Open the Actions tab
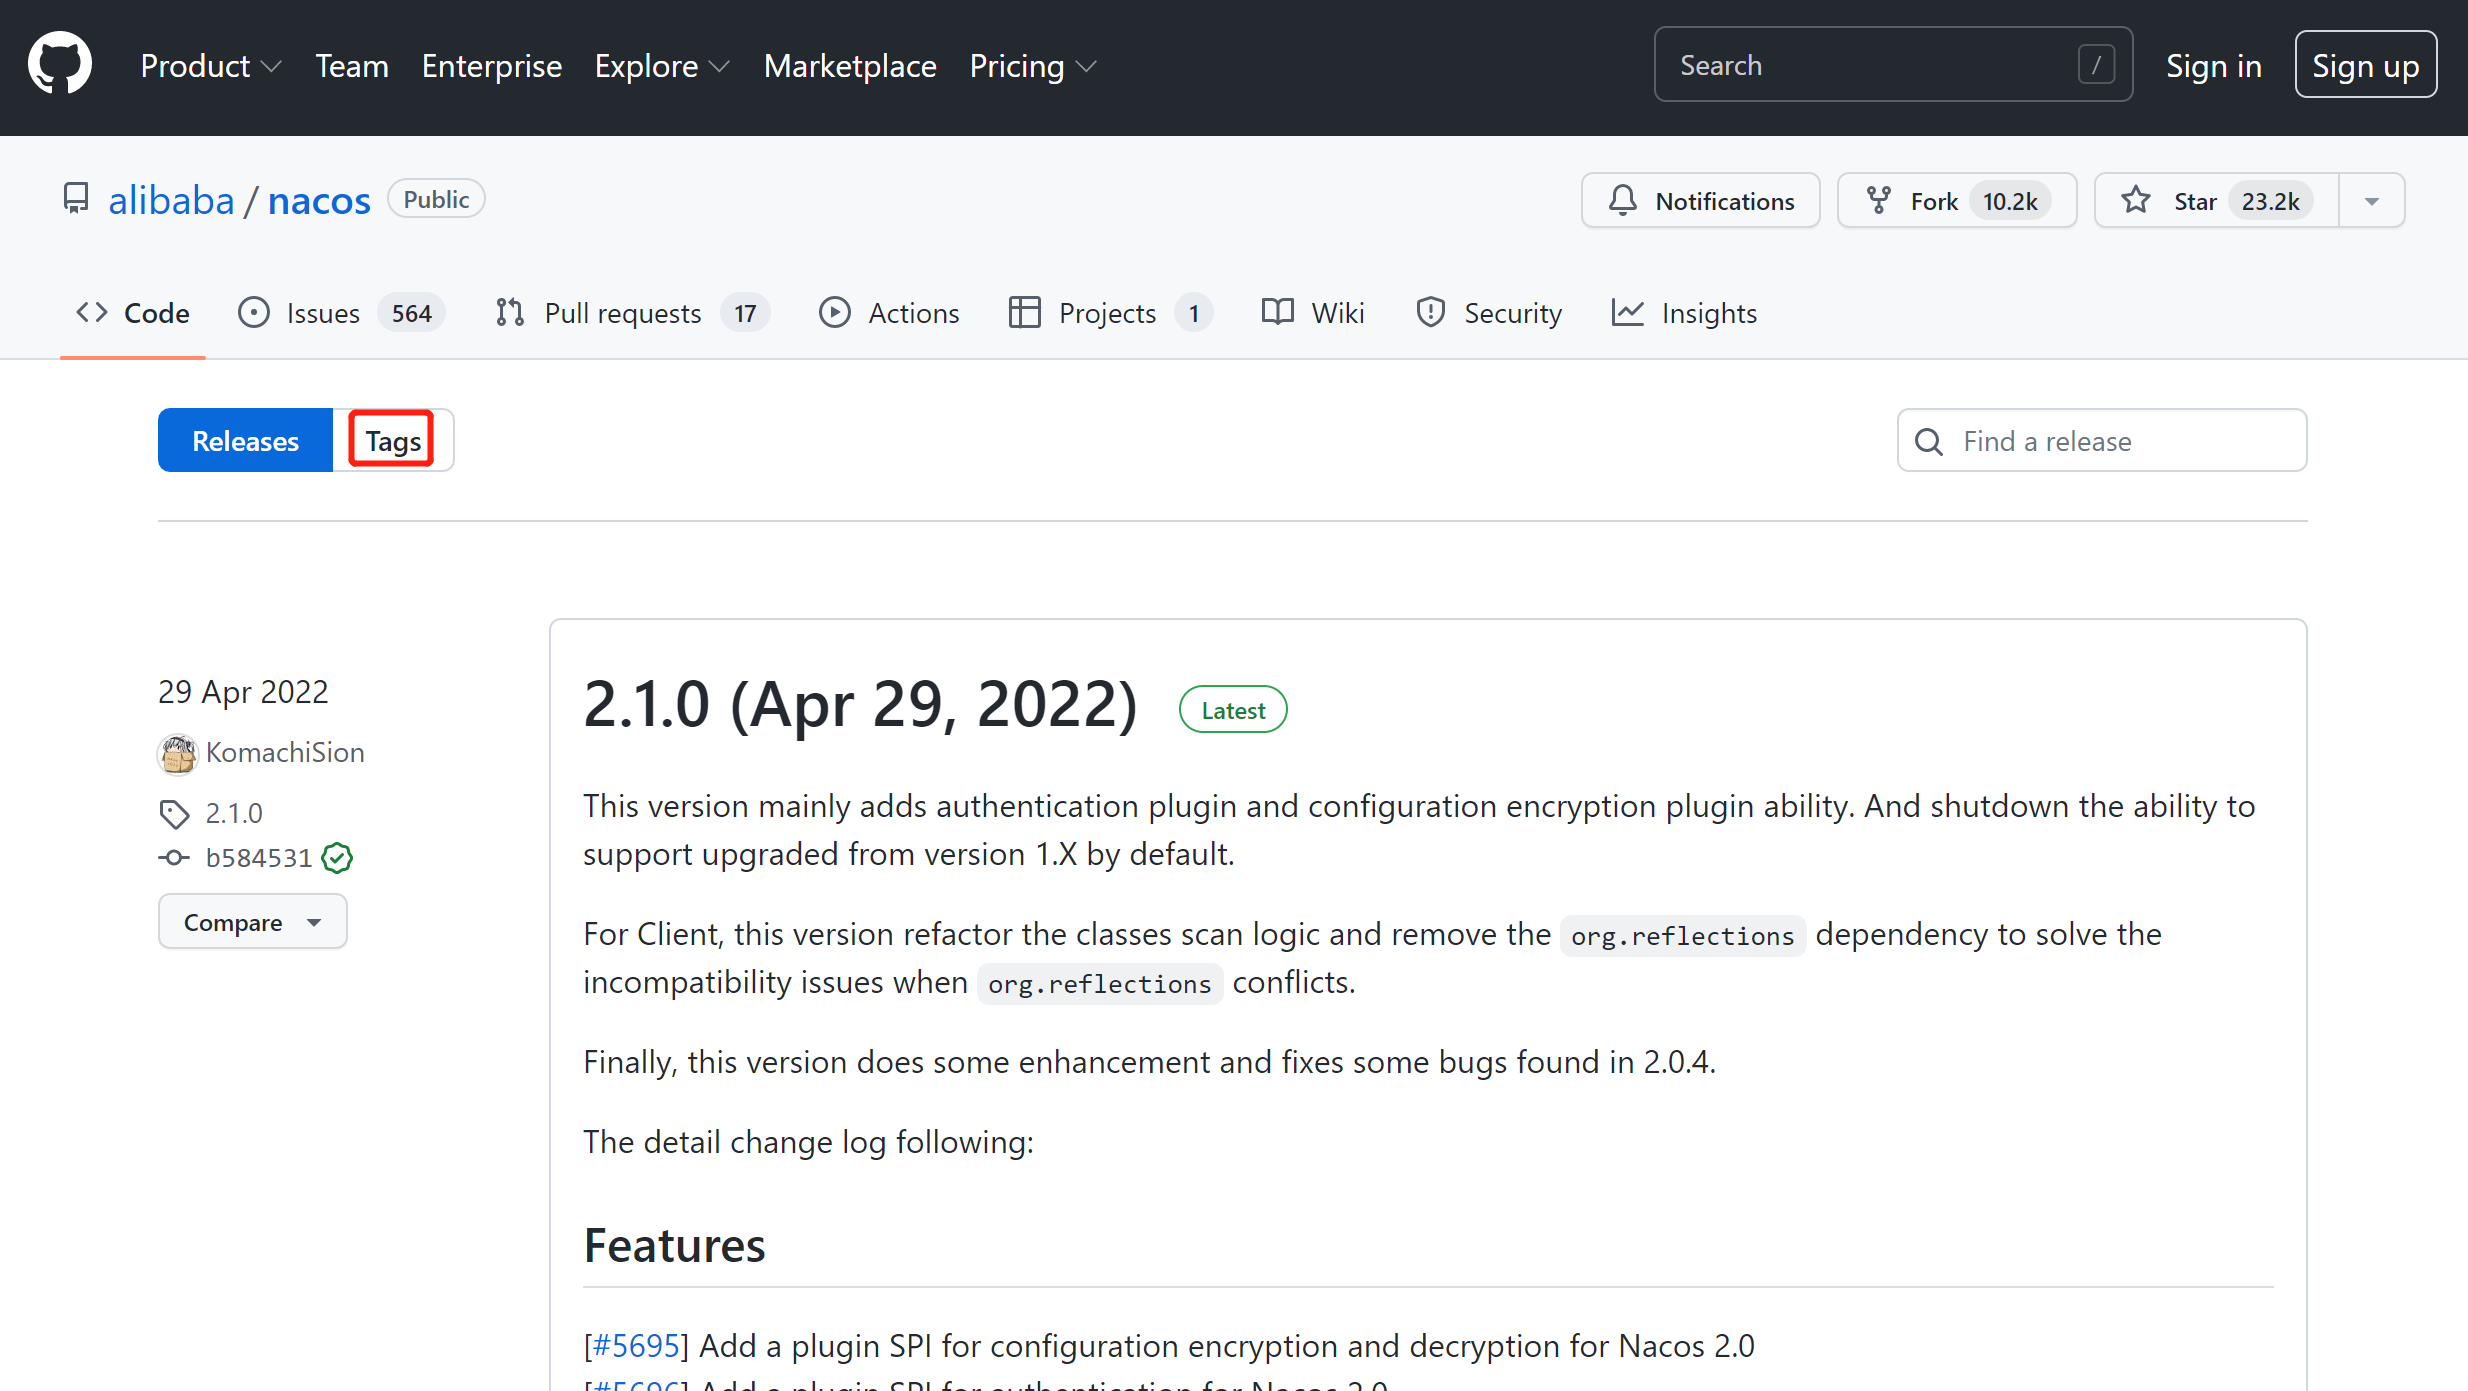Image resolution: width=2468 pixels, height=1391 pixels. [x=888, y=313]
